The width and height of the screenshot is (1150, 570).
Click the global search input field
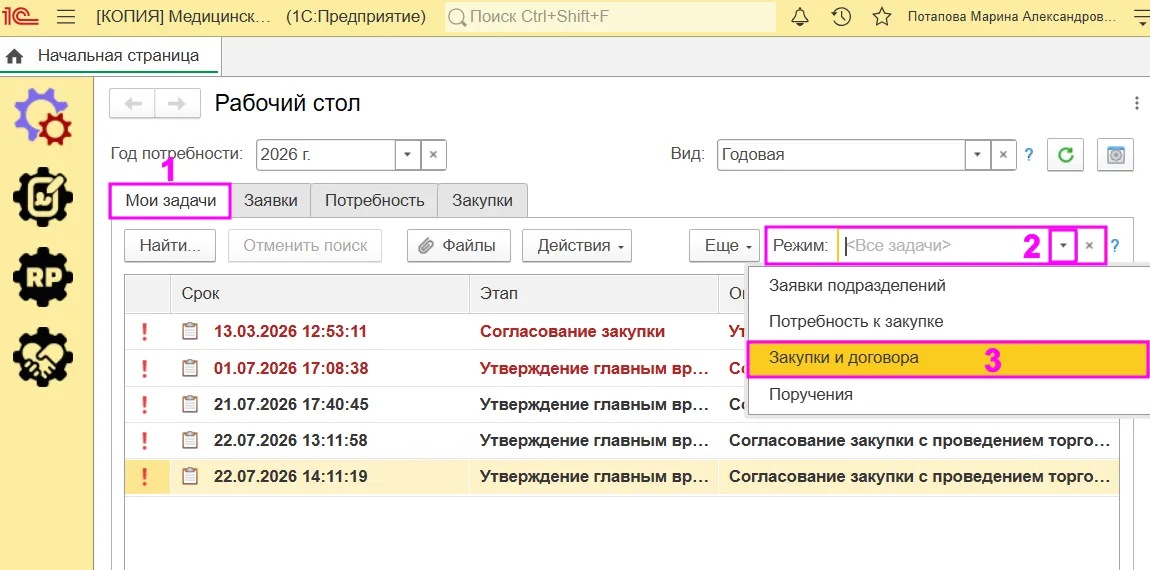pos(610,16)
